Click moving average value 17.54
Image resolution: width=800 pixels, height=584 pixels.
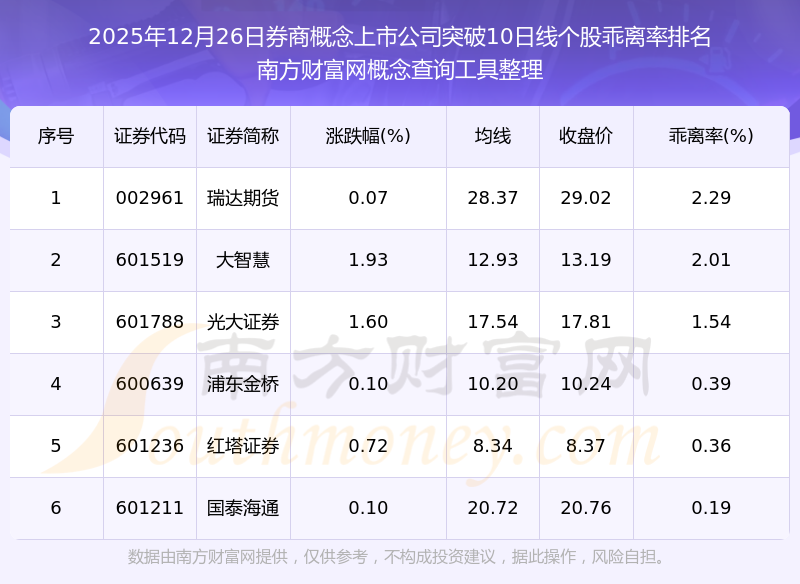(493, 322)
